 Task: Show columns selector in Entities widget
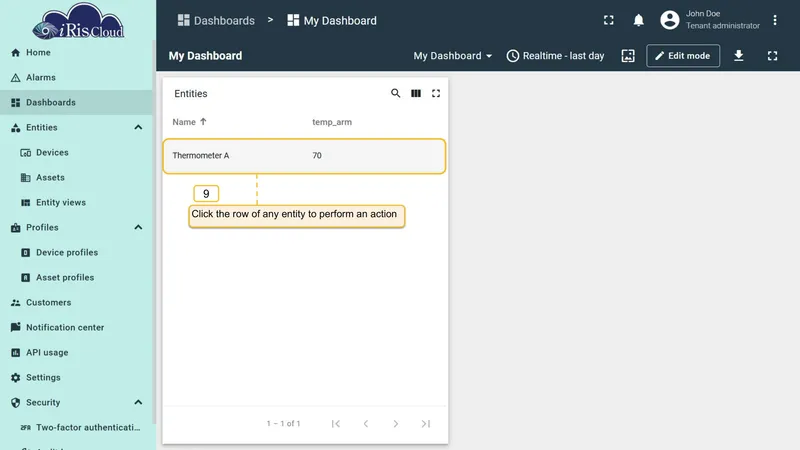pyautogui.click(x=416, y=93)
